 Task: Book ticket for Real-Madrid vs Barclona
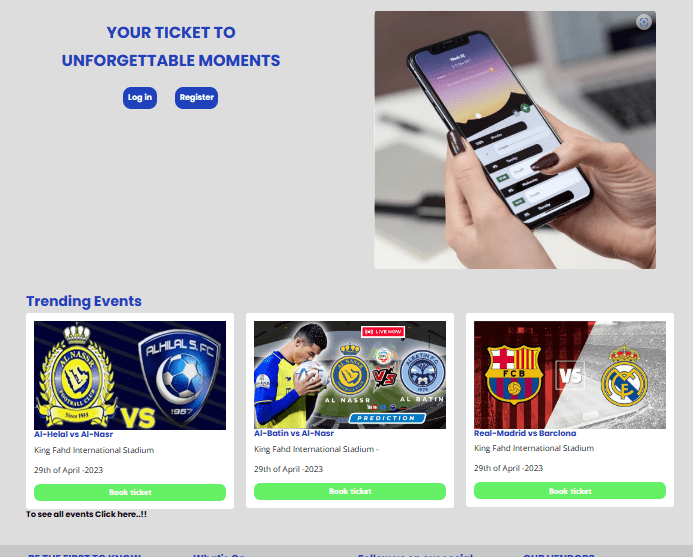(x=570, y=491)
